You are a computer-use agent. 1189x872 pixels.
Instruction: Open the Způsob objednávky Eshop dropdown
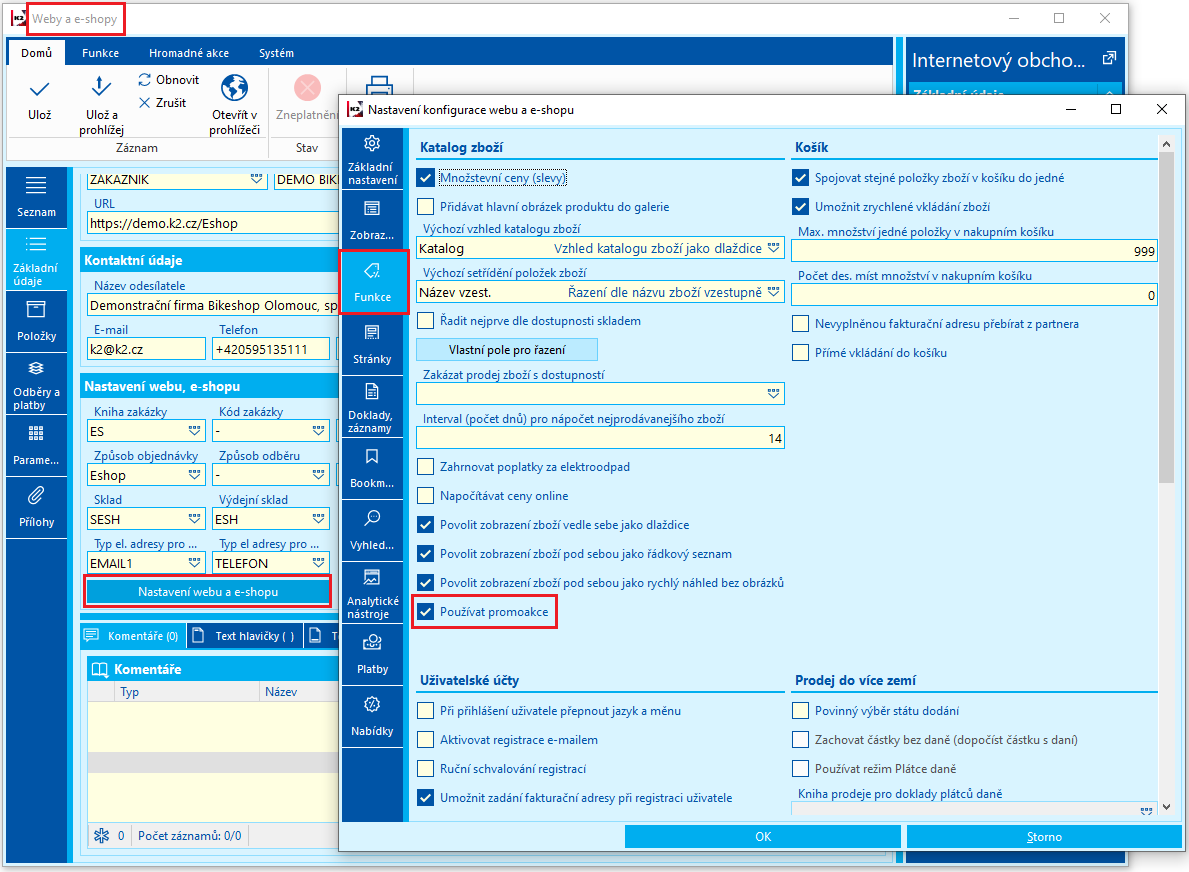[x=195, y=475]
